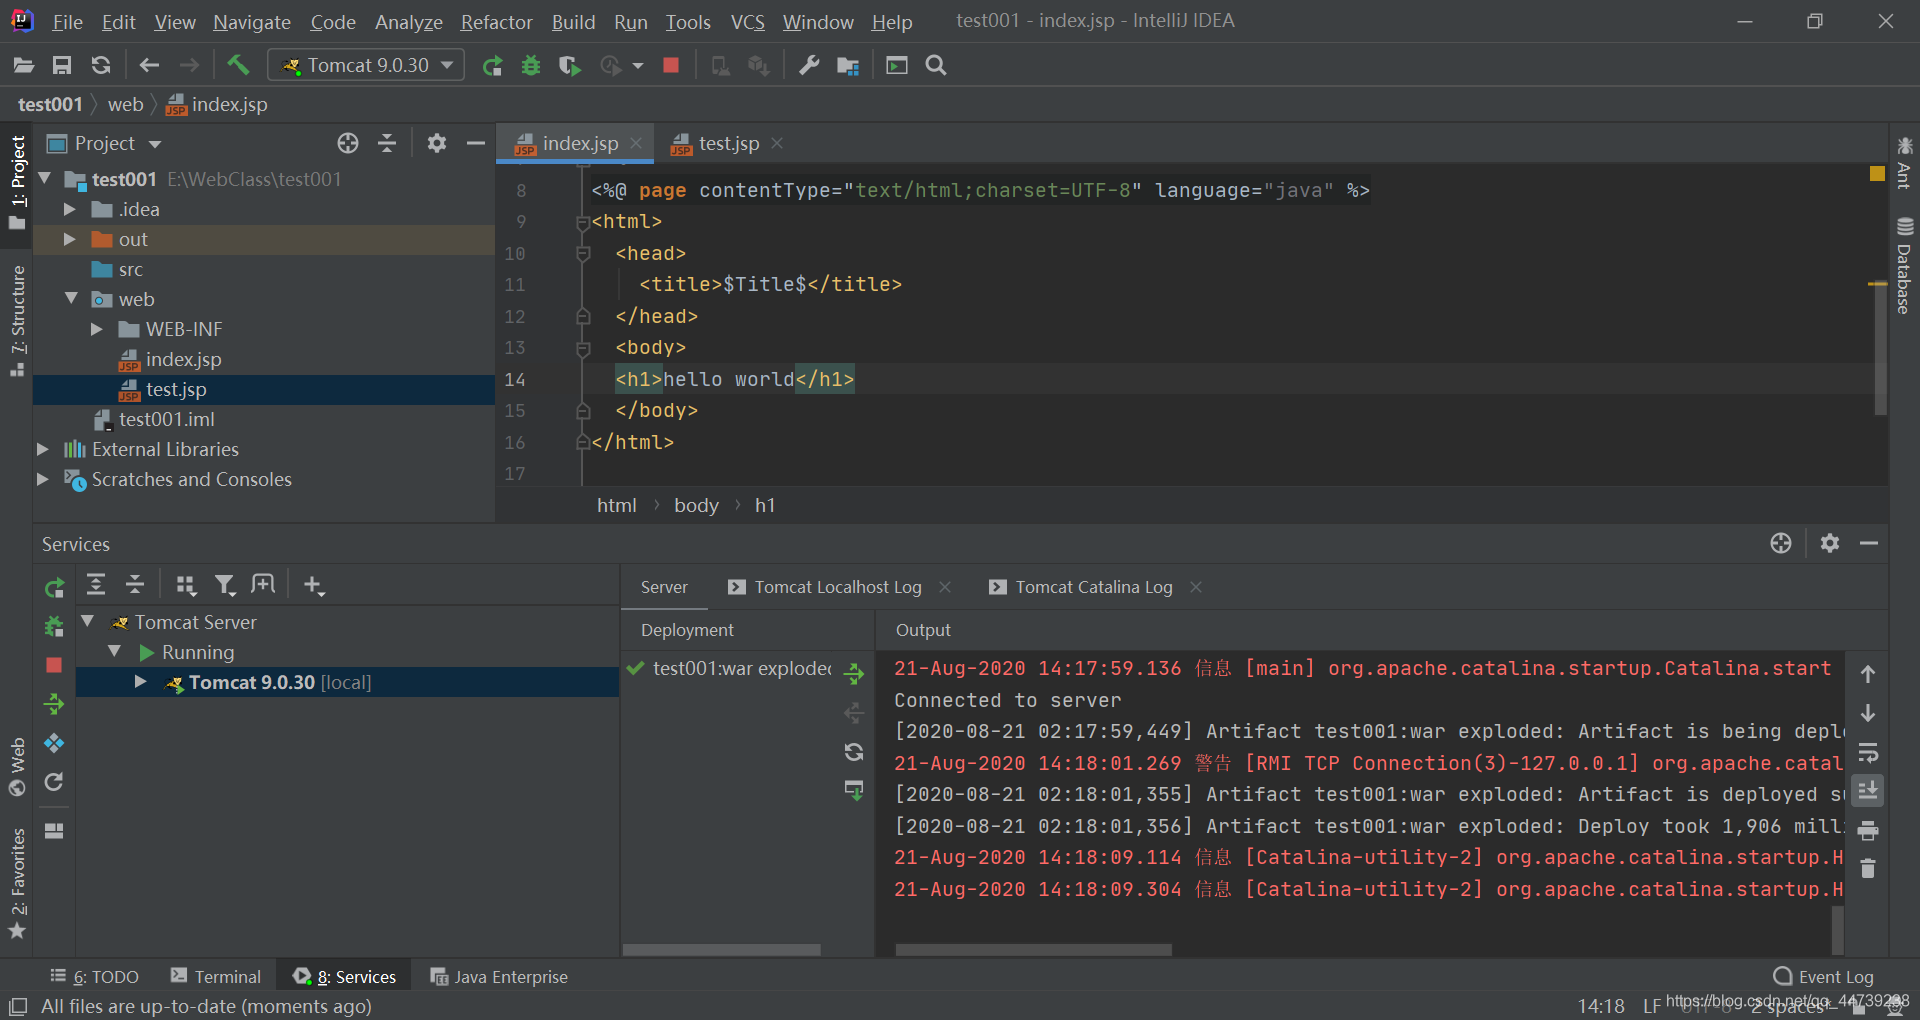The image size is (1920, 1020).
Task: Toggle scroll to end in Output console
Action: [x=1868, y=791]
